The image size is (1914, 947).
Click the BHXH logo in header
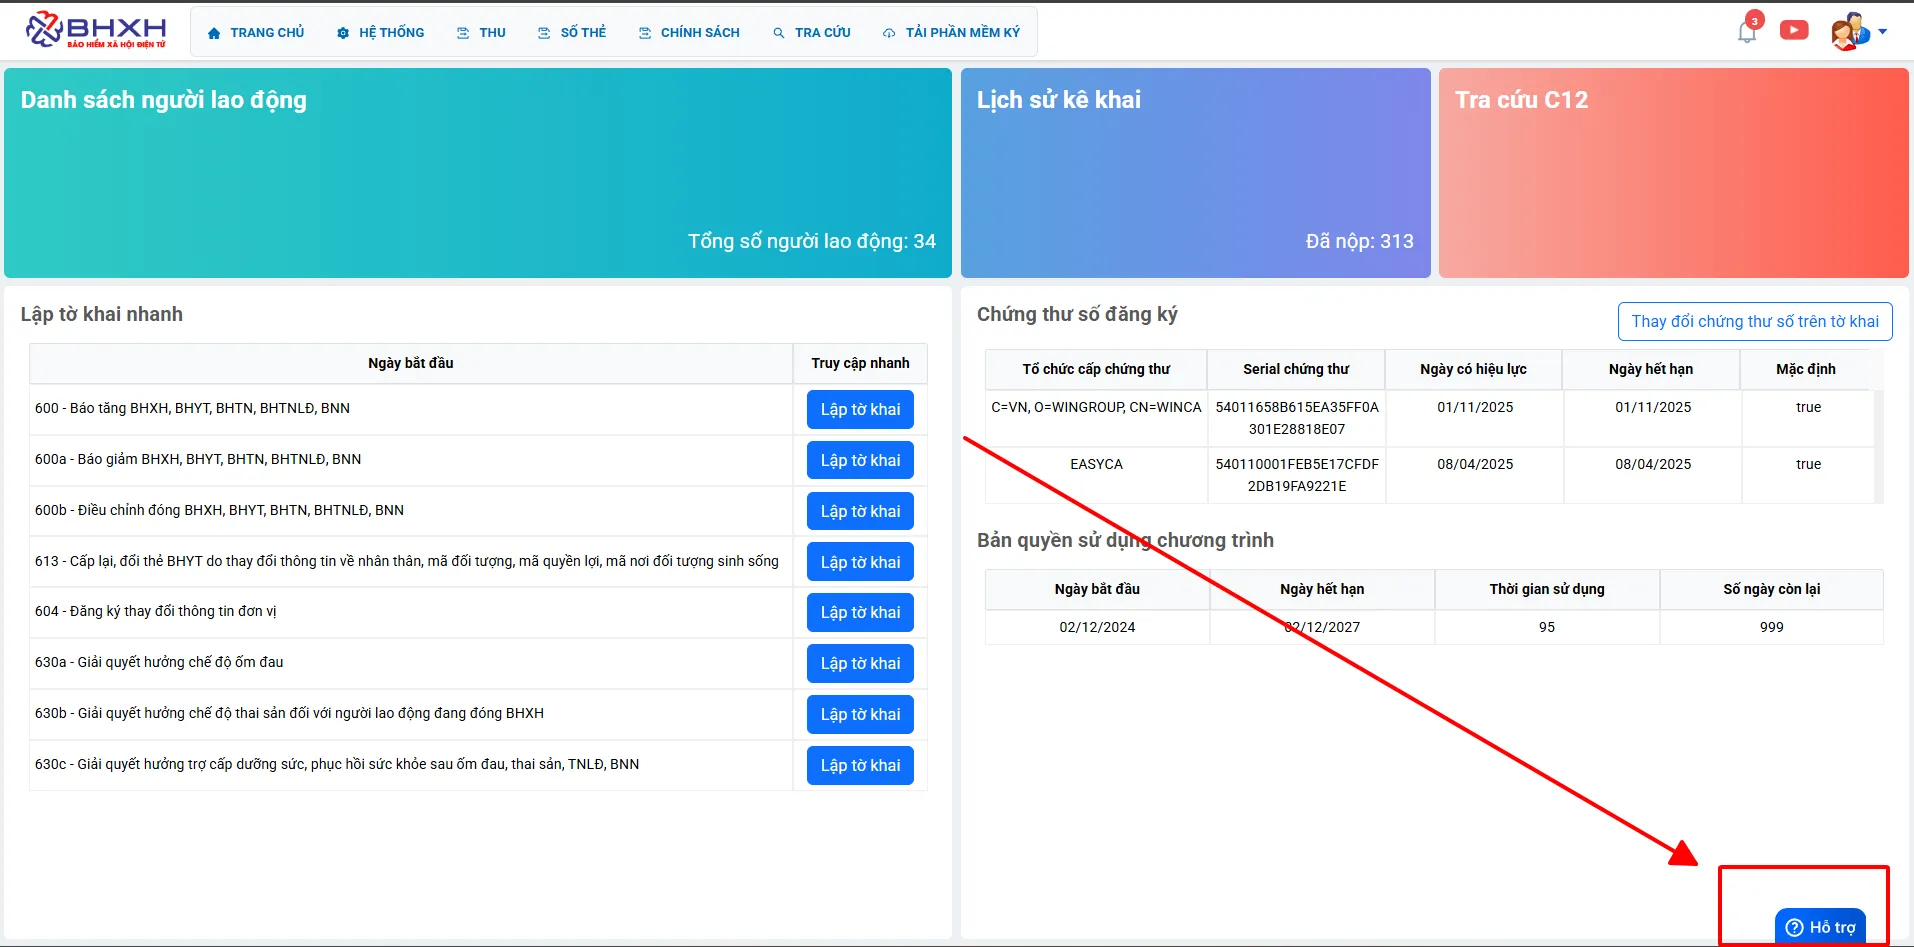click(x=96, y=30)
